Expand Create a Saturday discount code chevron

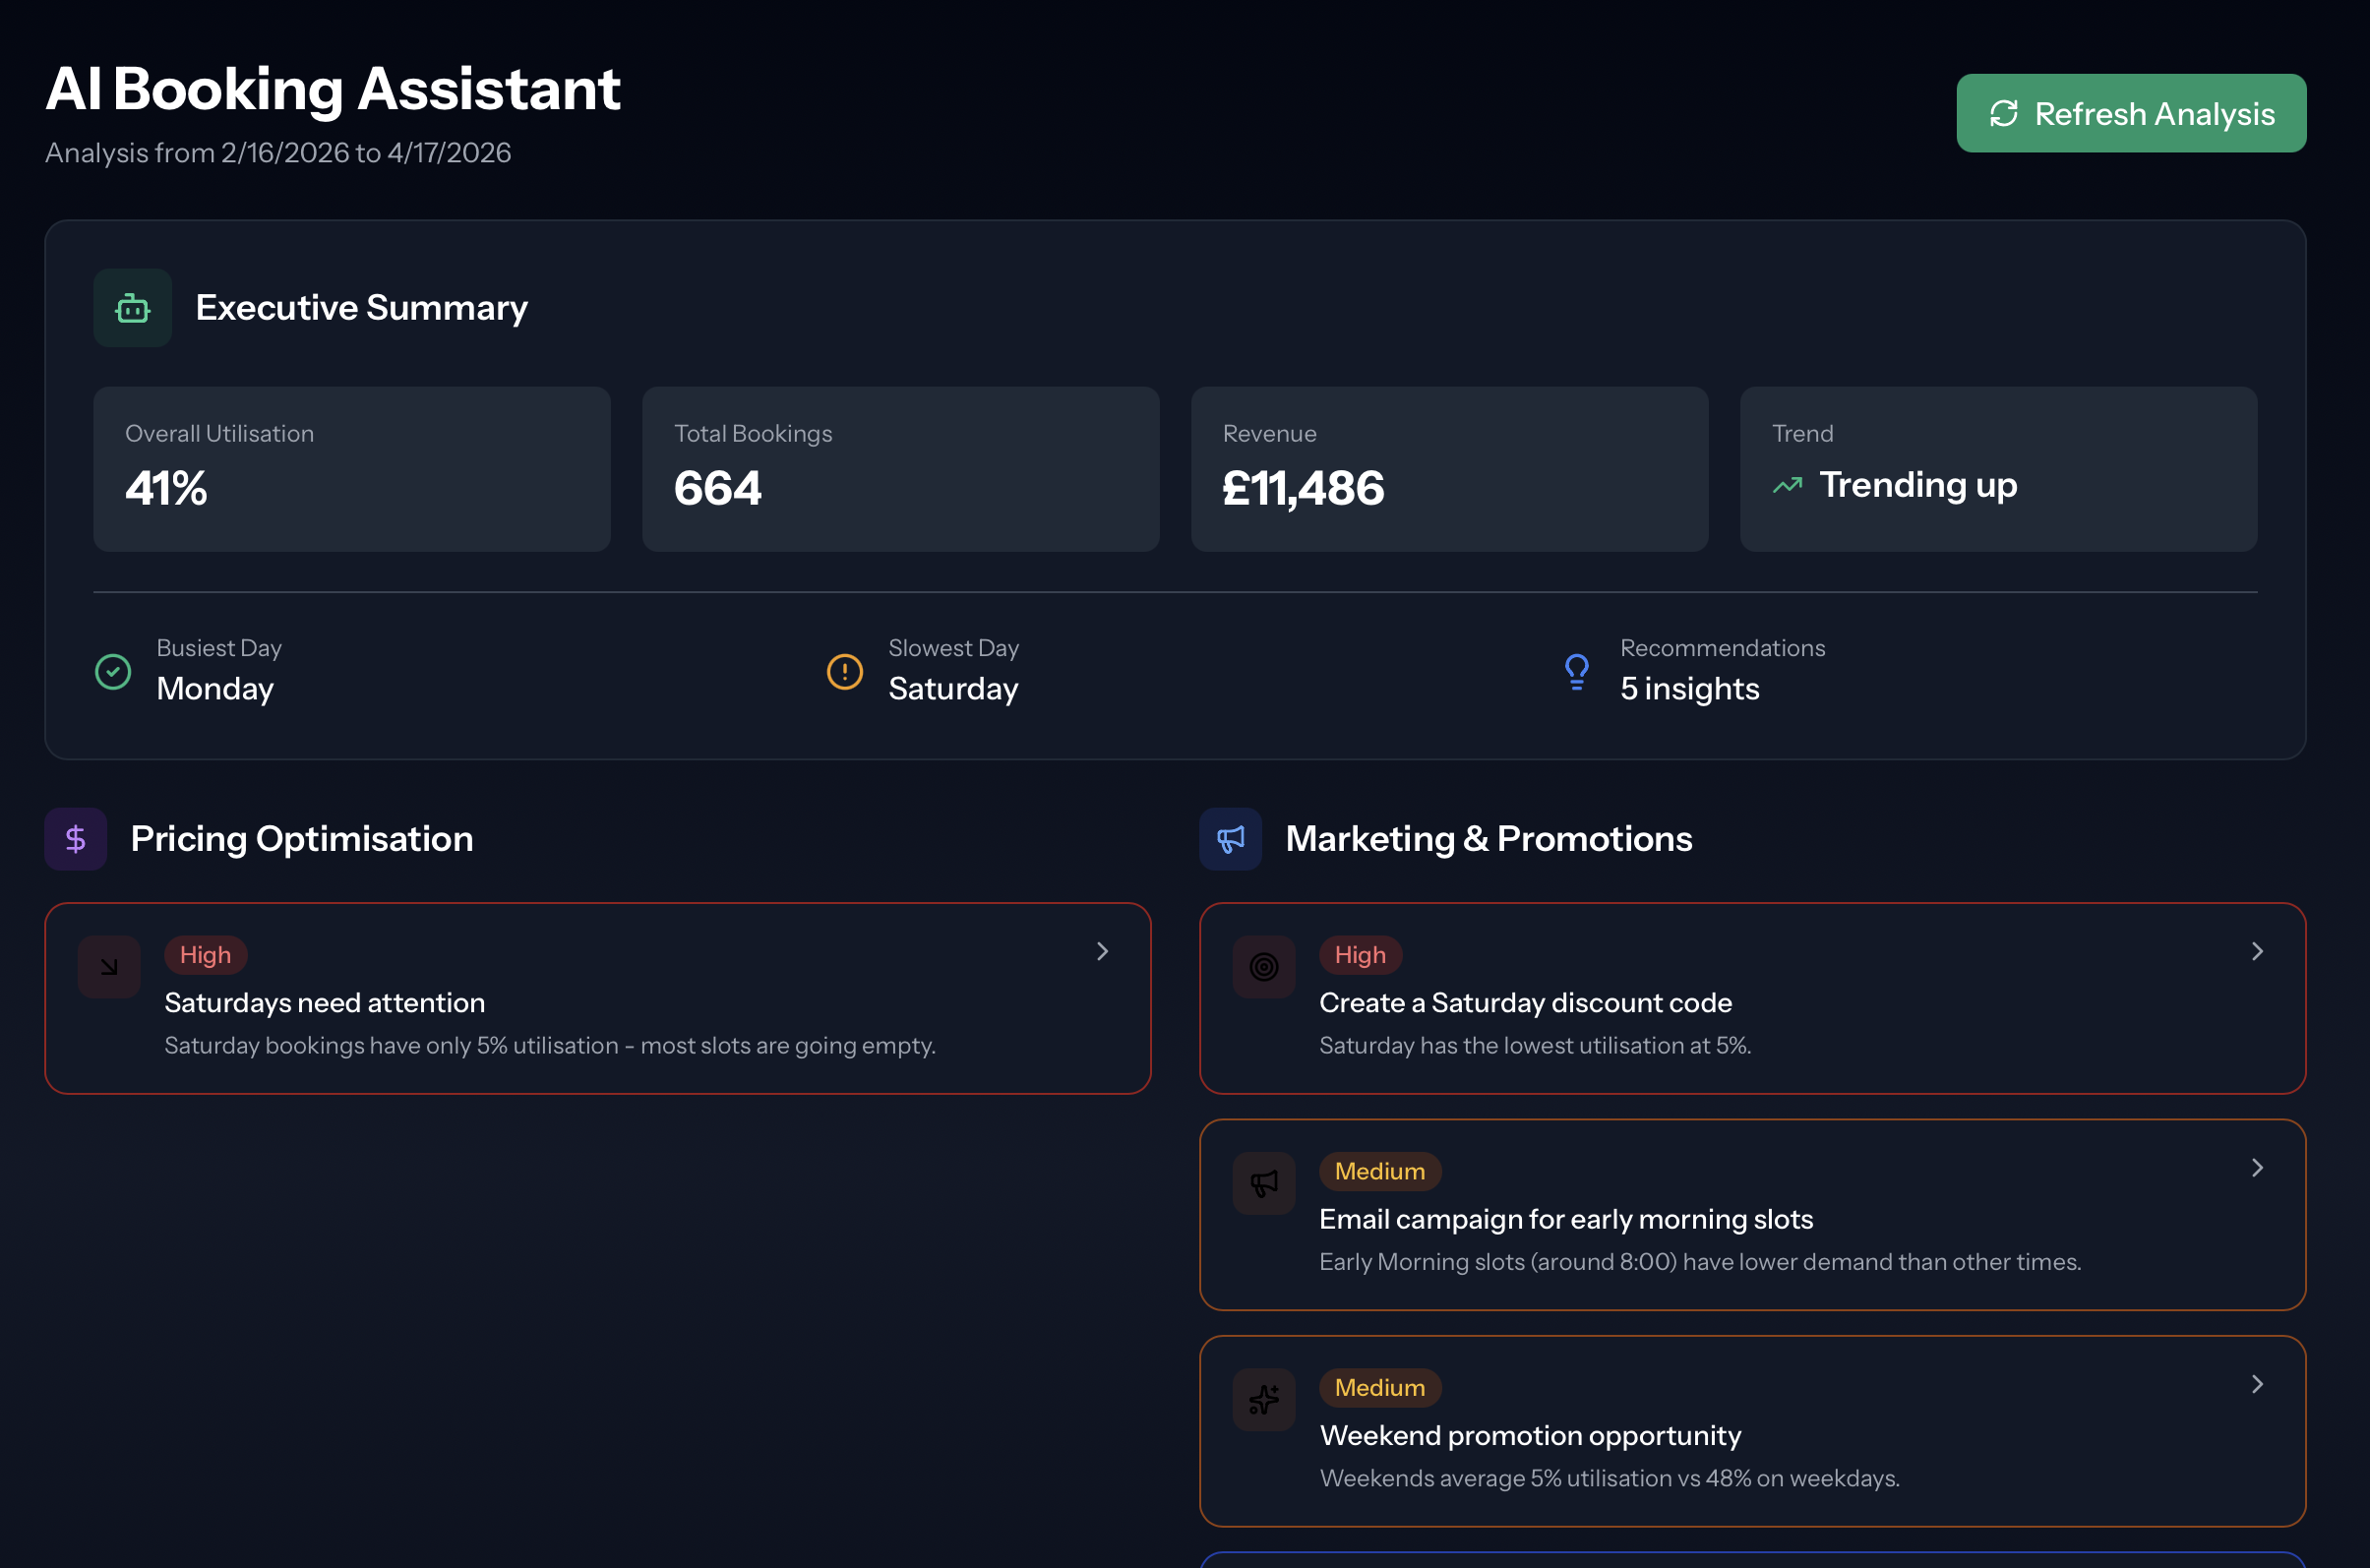click(2257, 951)
